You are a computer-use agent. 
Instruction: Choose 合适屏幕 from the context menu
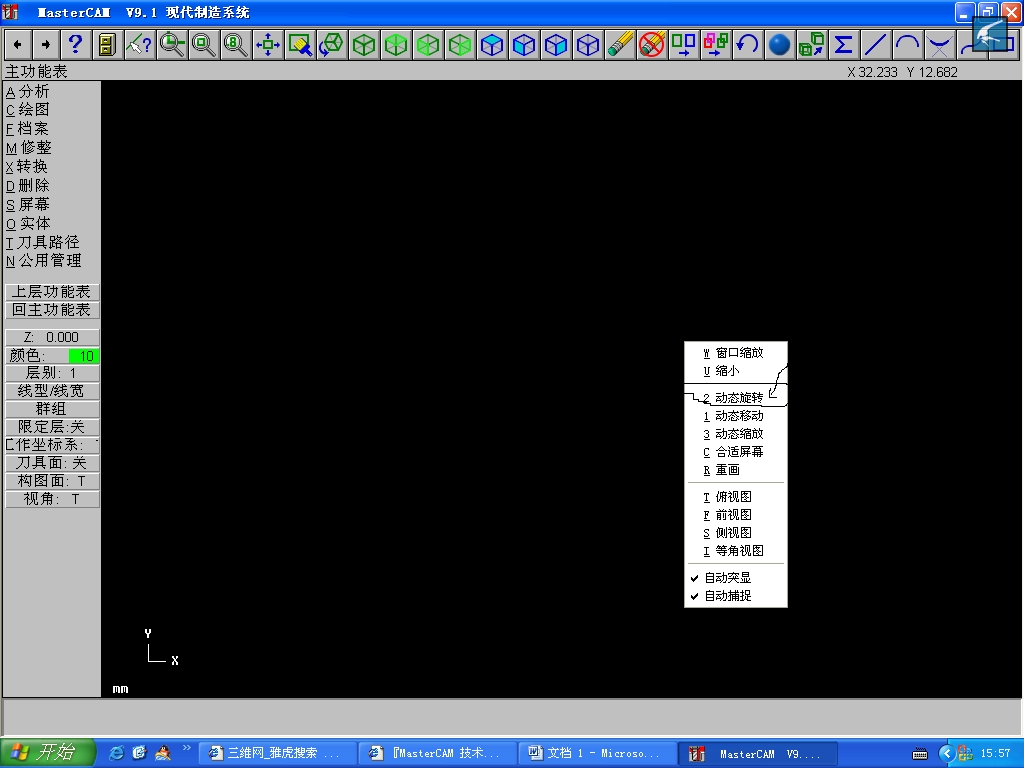tap(735, 452)
